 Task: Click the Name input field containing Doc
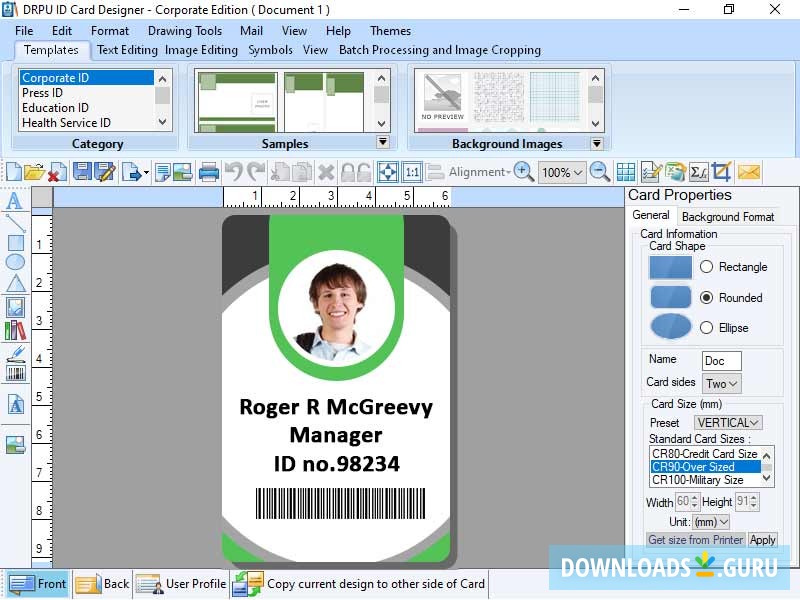(721, 361)
